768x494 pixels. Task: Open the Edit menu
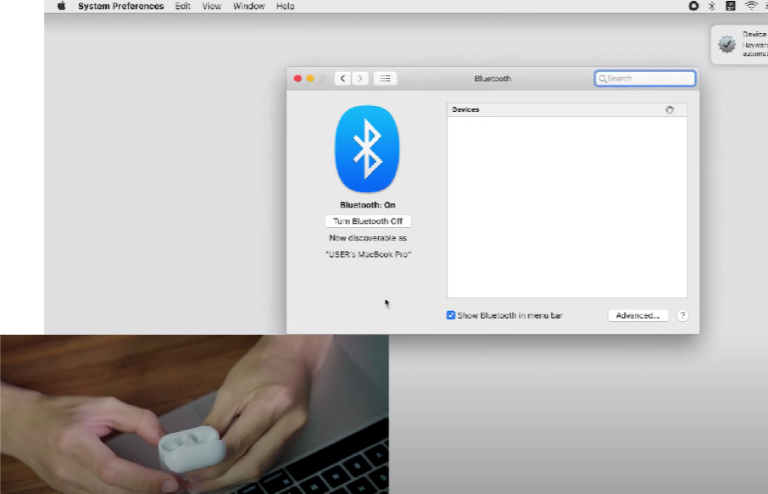pyautogui.click(x=183, y=6)
